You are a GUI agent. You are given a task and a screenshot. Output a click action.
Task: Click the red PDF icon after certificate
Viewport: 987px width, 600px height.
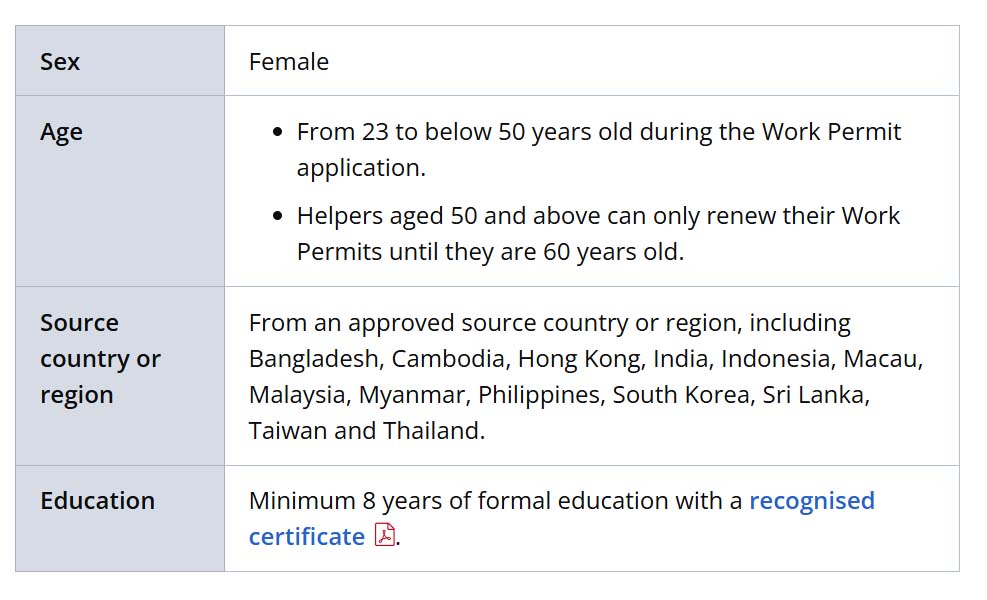pos(385,535)
